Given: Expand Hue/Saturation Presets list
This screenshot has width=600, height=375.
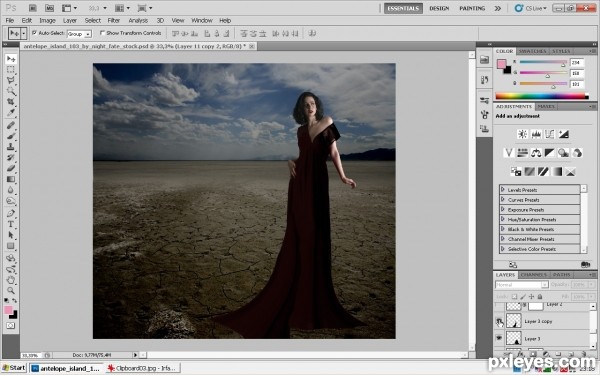Looking at the screenshot, I should (x=502, y=219).
